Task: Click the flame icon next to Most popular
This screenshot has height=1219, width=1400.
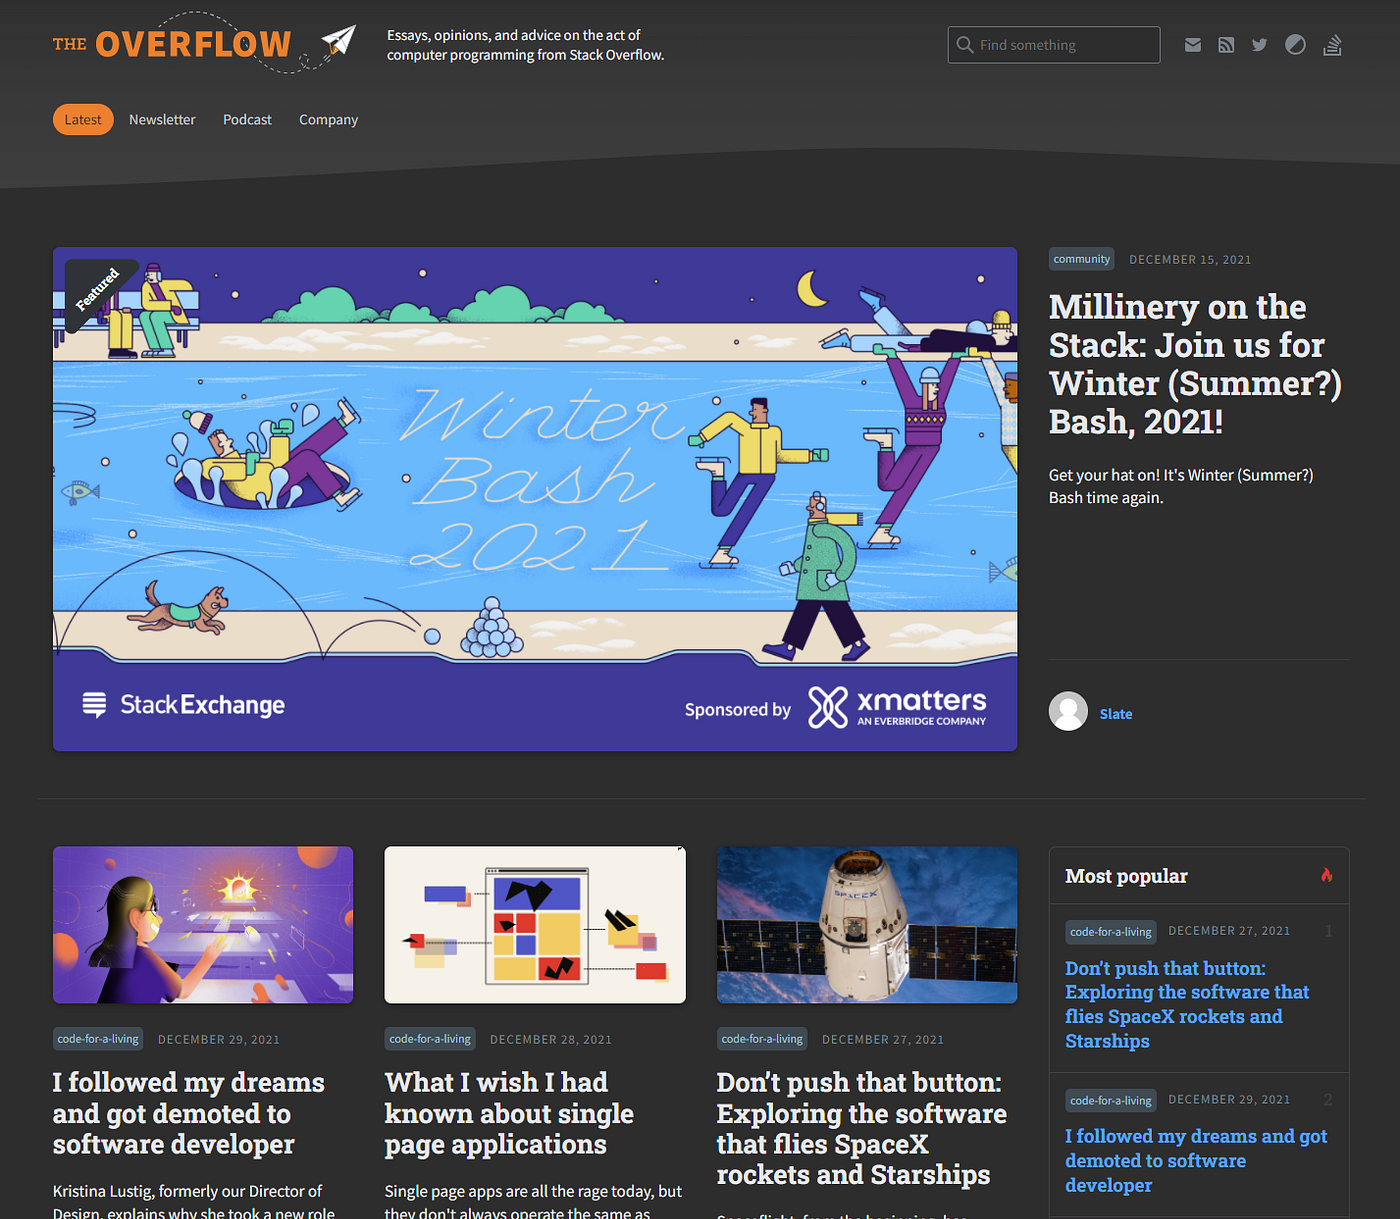Action: pos(1326,875)
